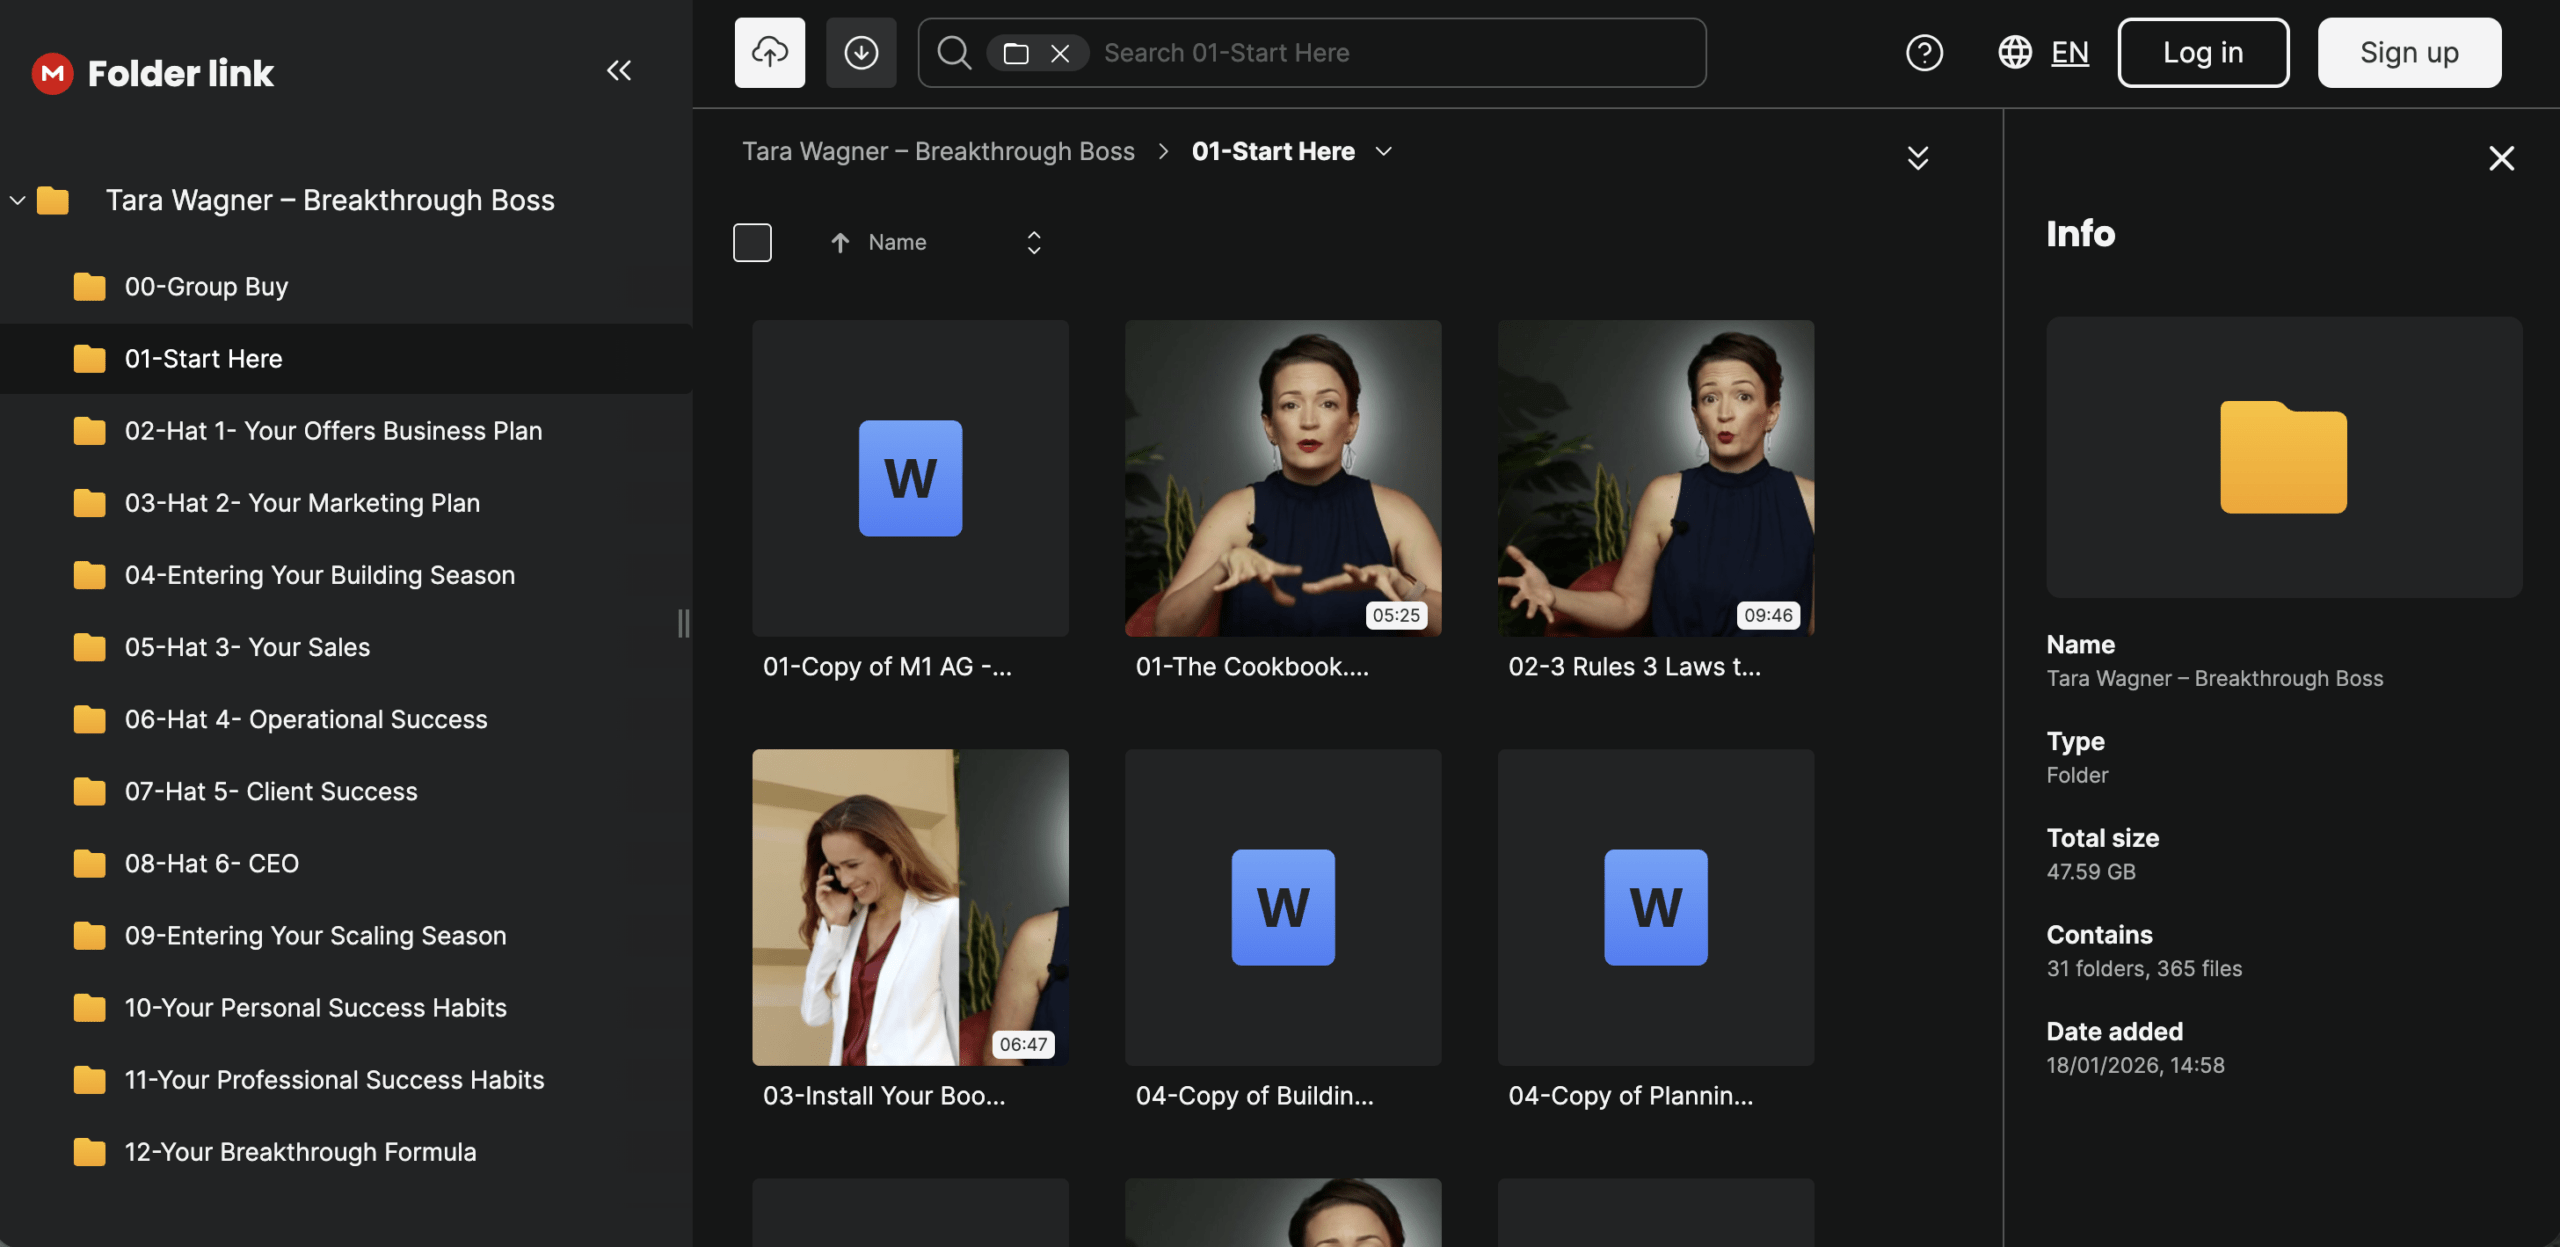Image resolution: width=2560 pixels, height=1247 pixels.
Task: Tick the select-all checkbox
Action: (752, 242)
